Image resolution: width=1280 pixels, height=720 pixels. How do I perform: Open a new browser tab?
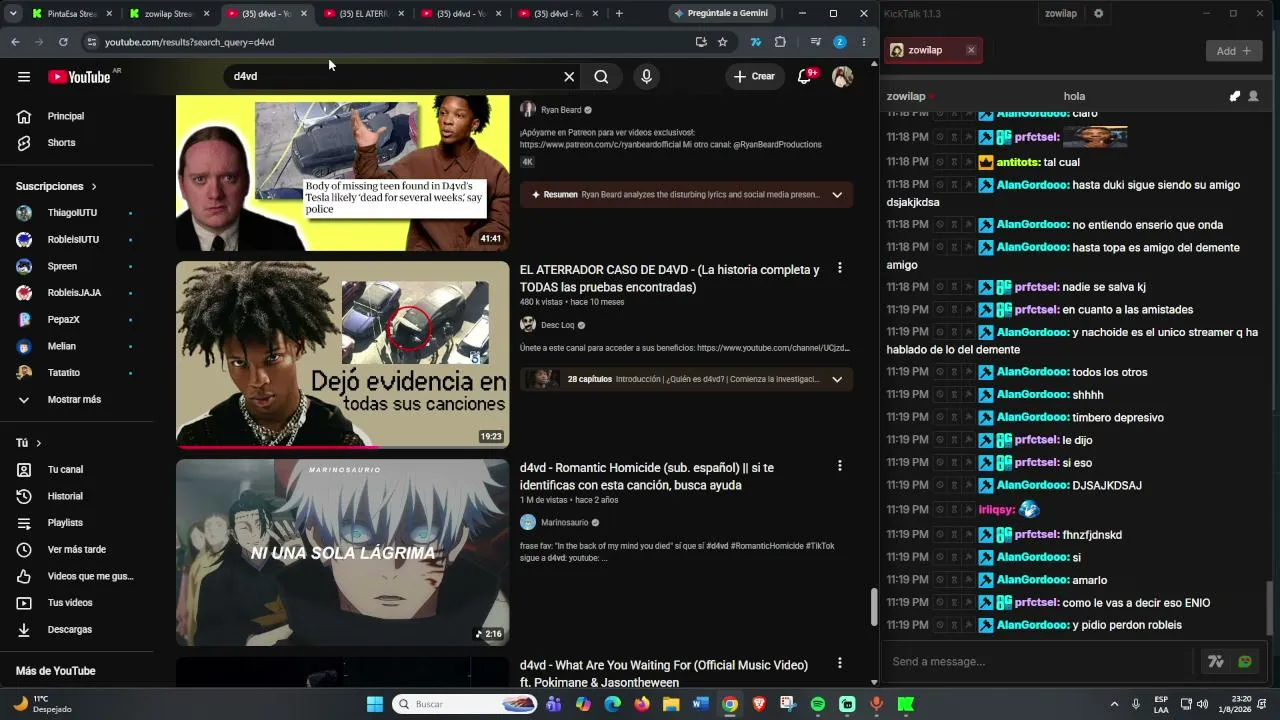[619, 14]
